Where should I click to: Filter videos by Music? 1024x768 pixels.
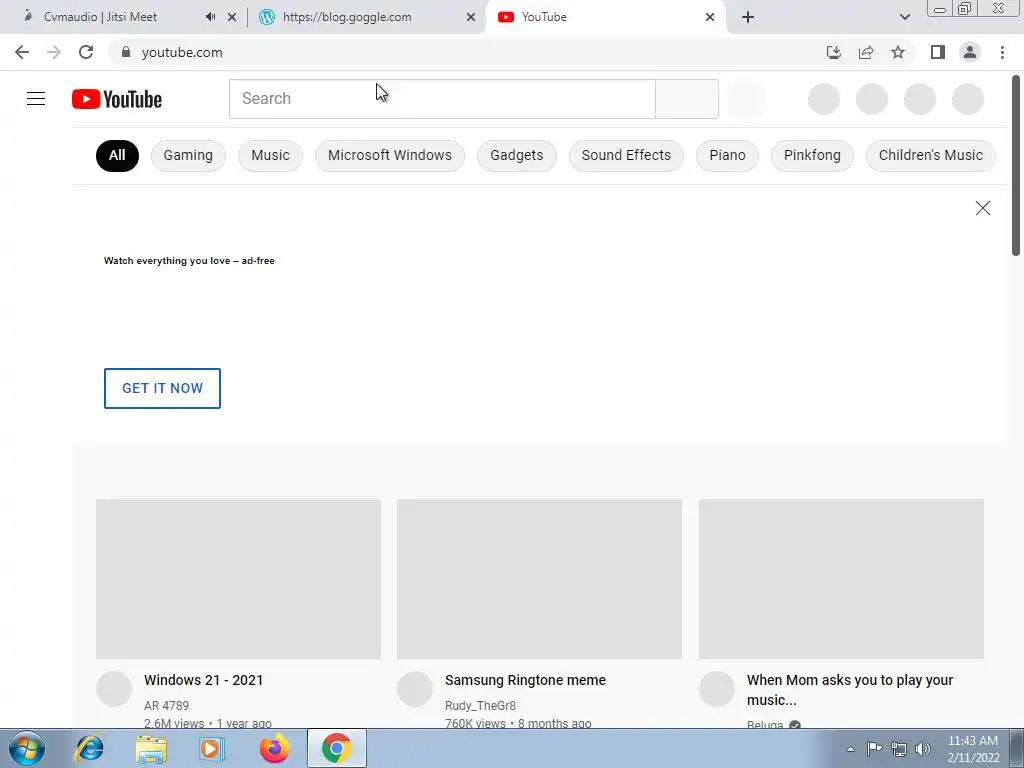(270, 155)
